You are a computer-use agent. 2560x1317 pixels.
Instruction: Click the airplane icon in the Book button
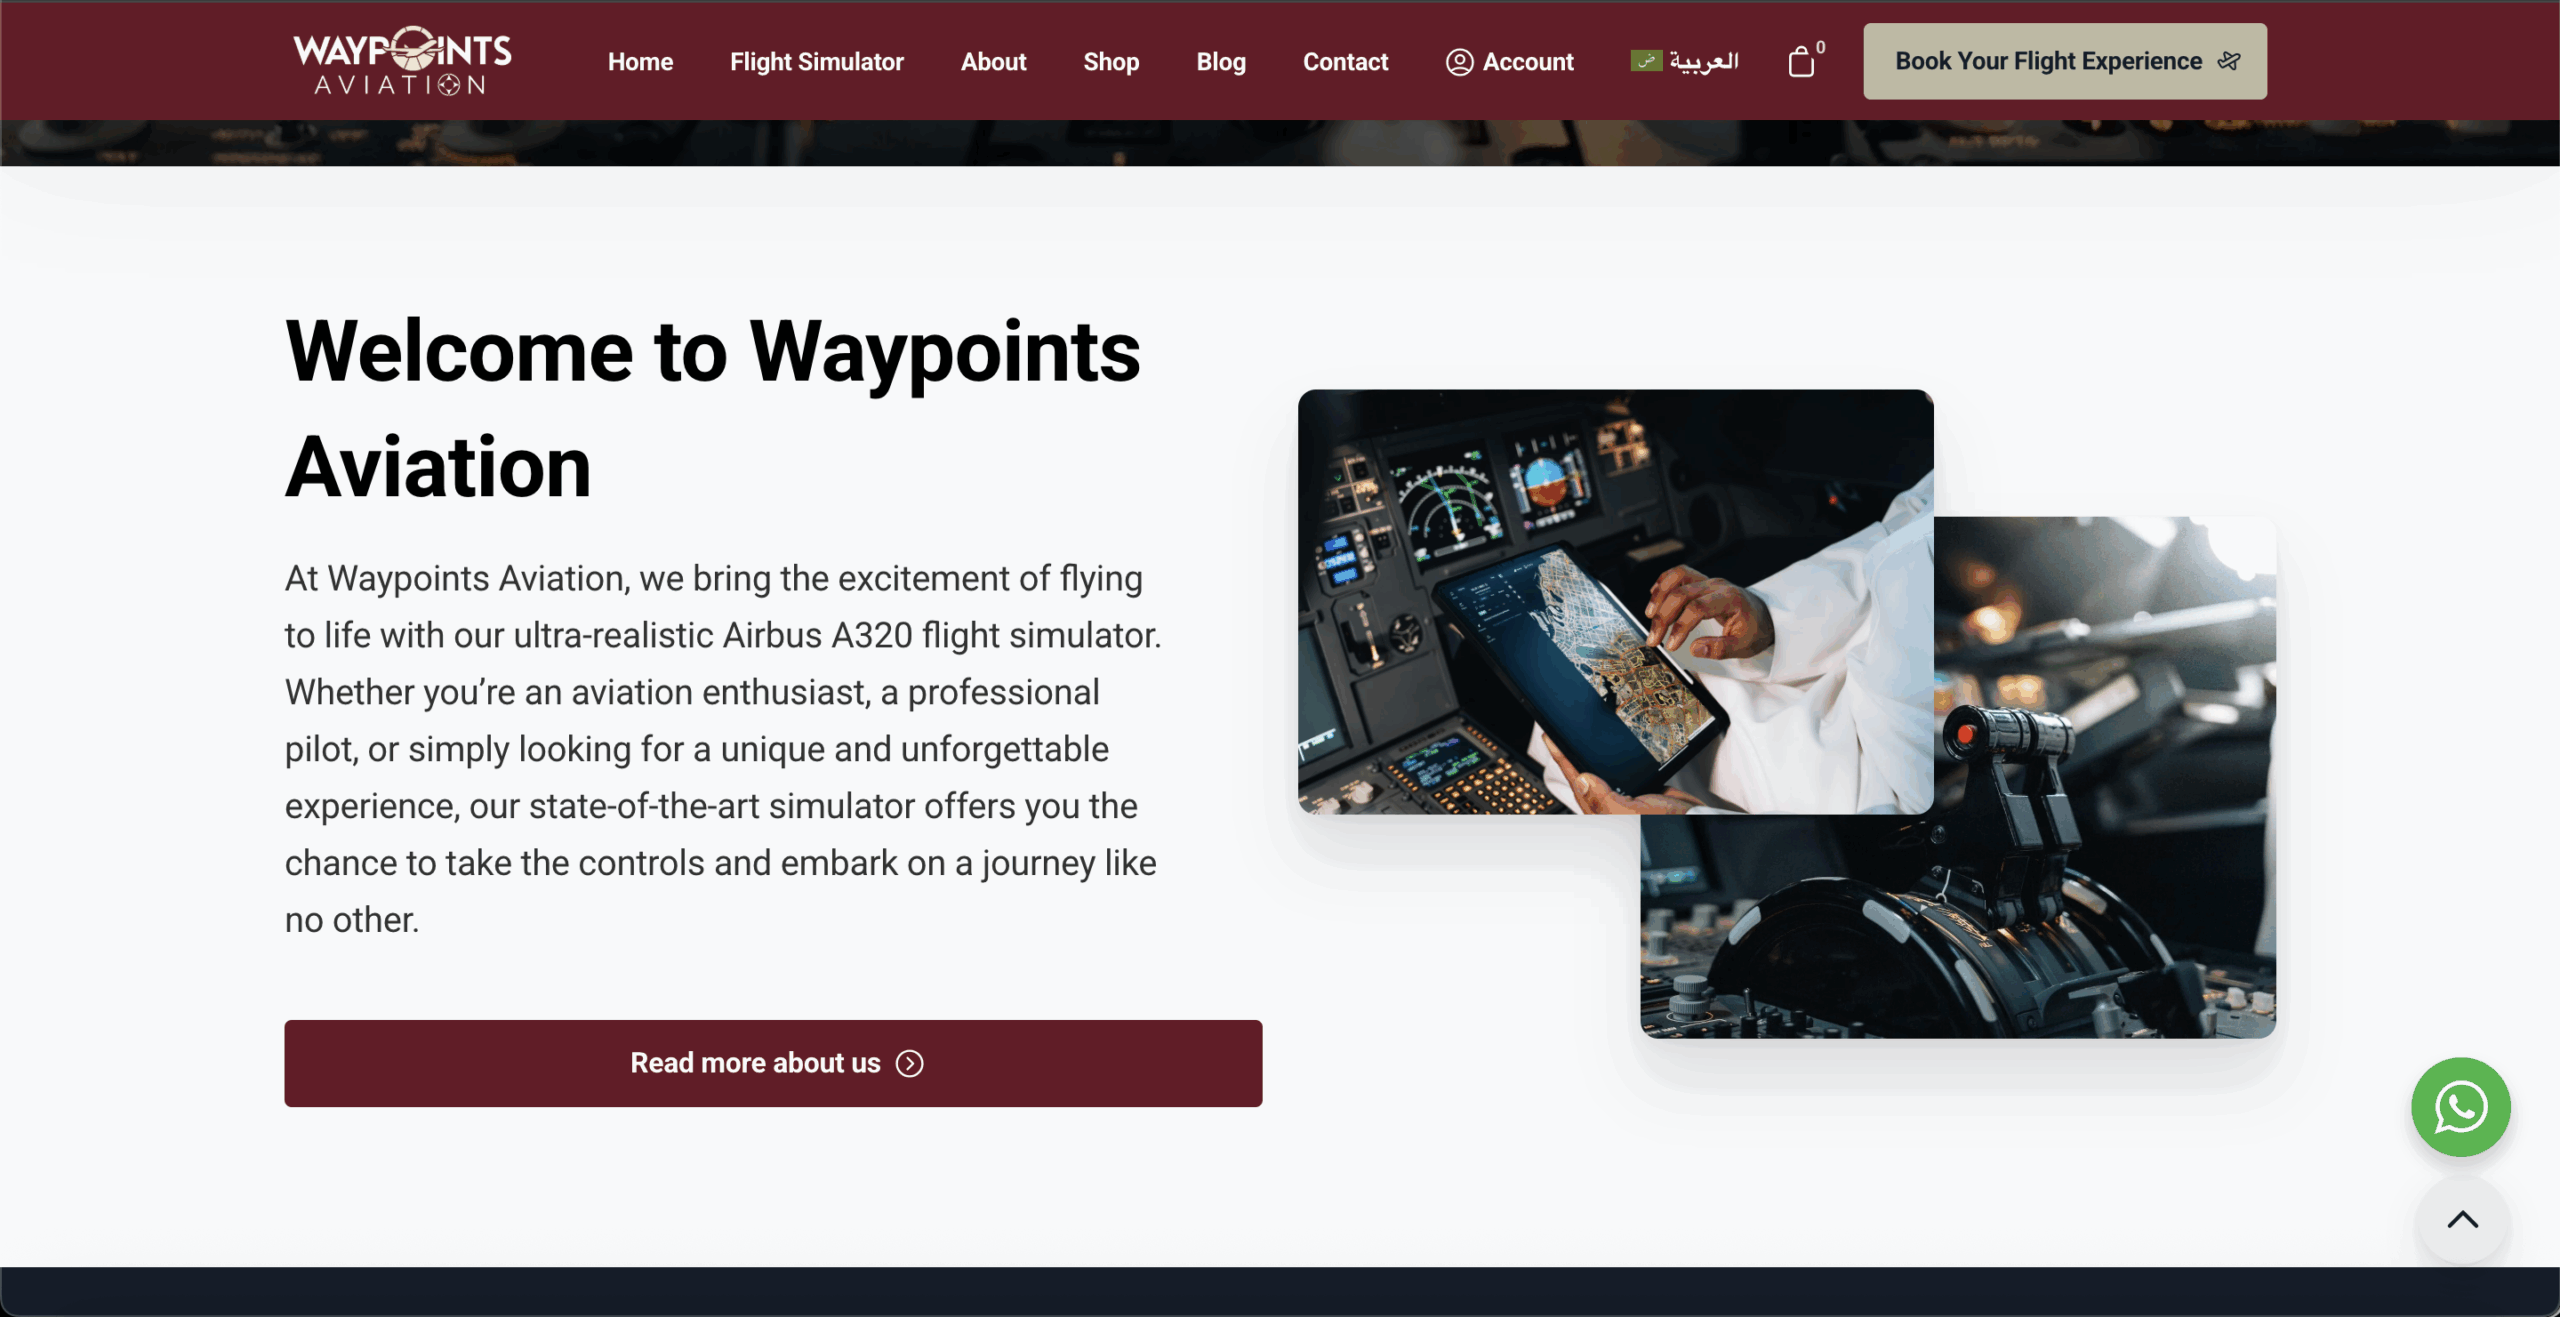2228,61
